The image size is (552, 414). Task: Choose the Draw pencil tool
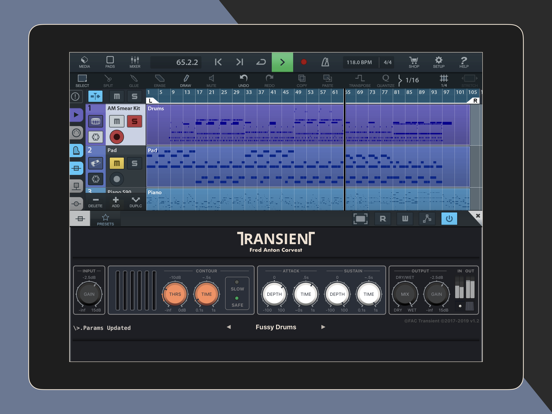coord(186,81)
